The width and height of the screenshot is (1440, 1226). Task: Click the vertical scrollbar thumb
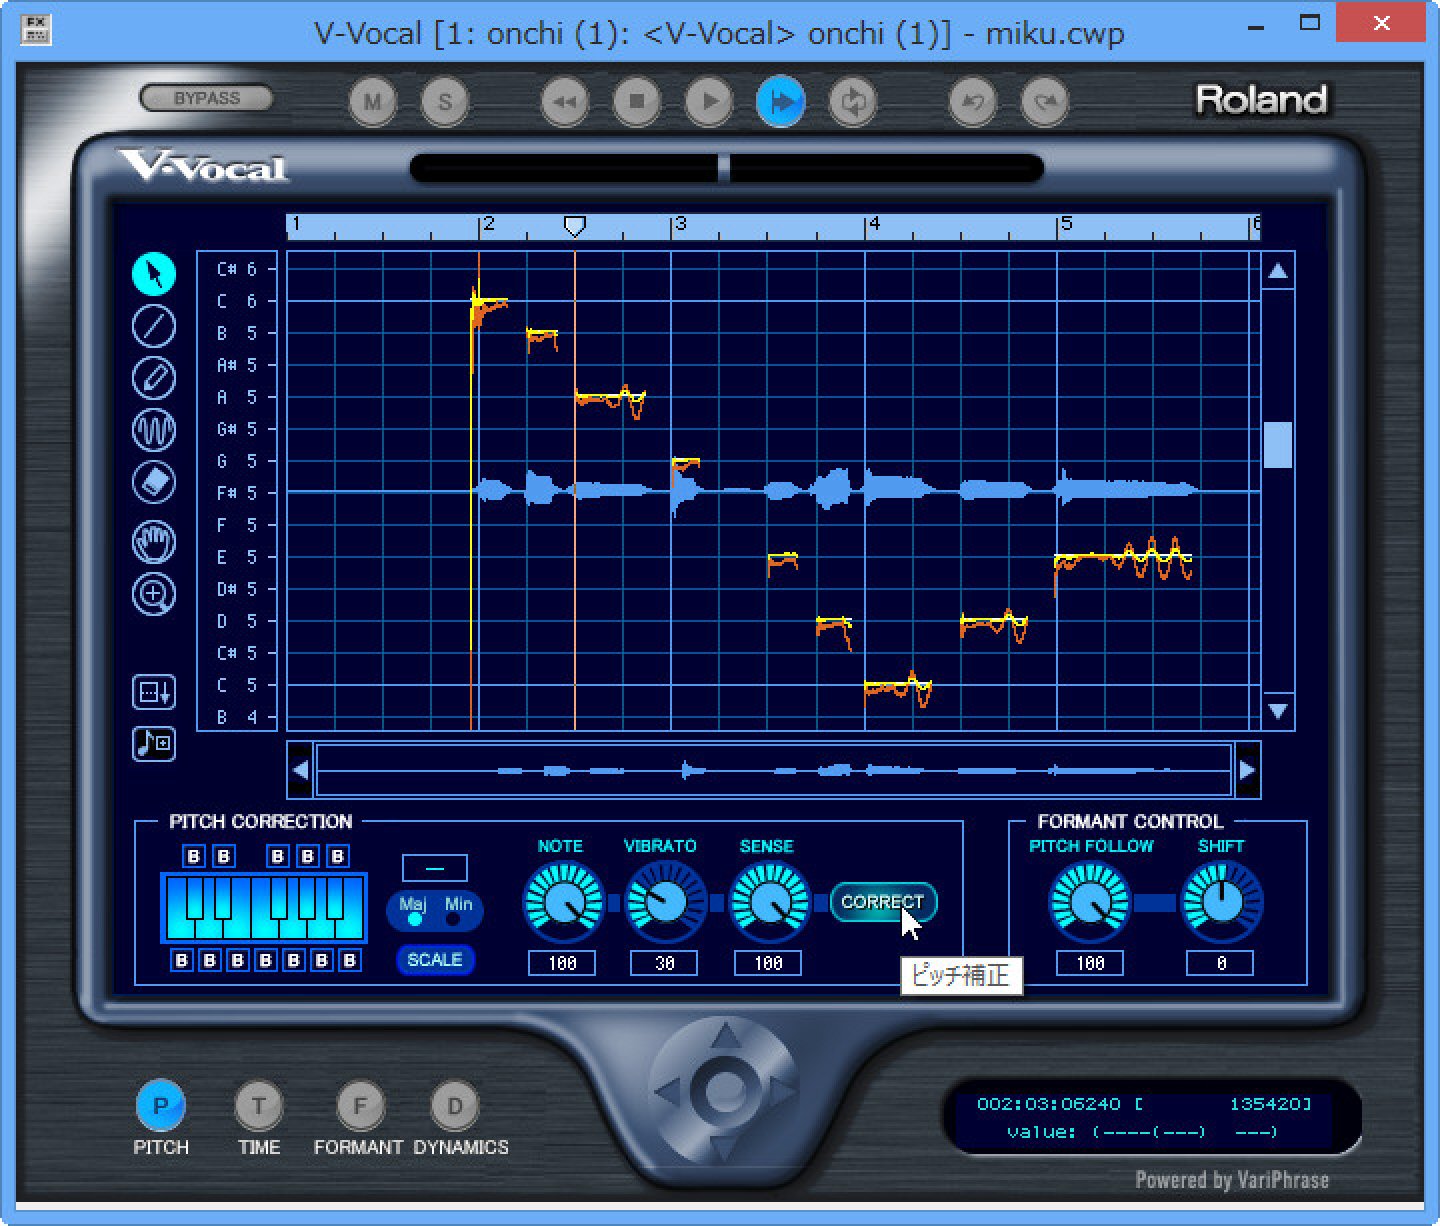[1278, 445]
